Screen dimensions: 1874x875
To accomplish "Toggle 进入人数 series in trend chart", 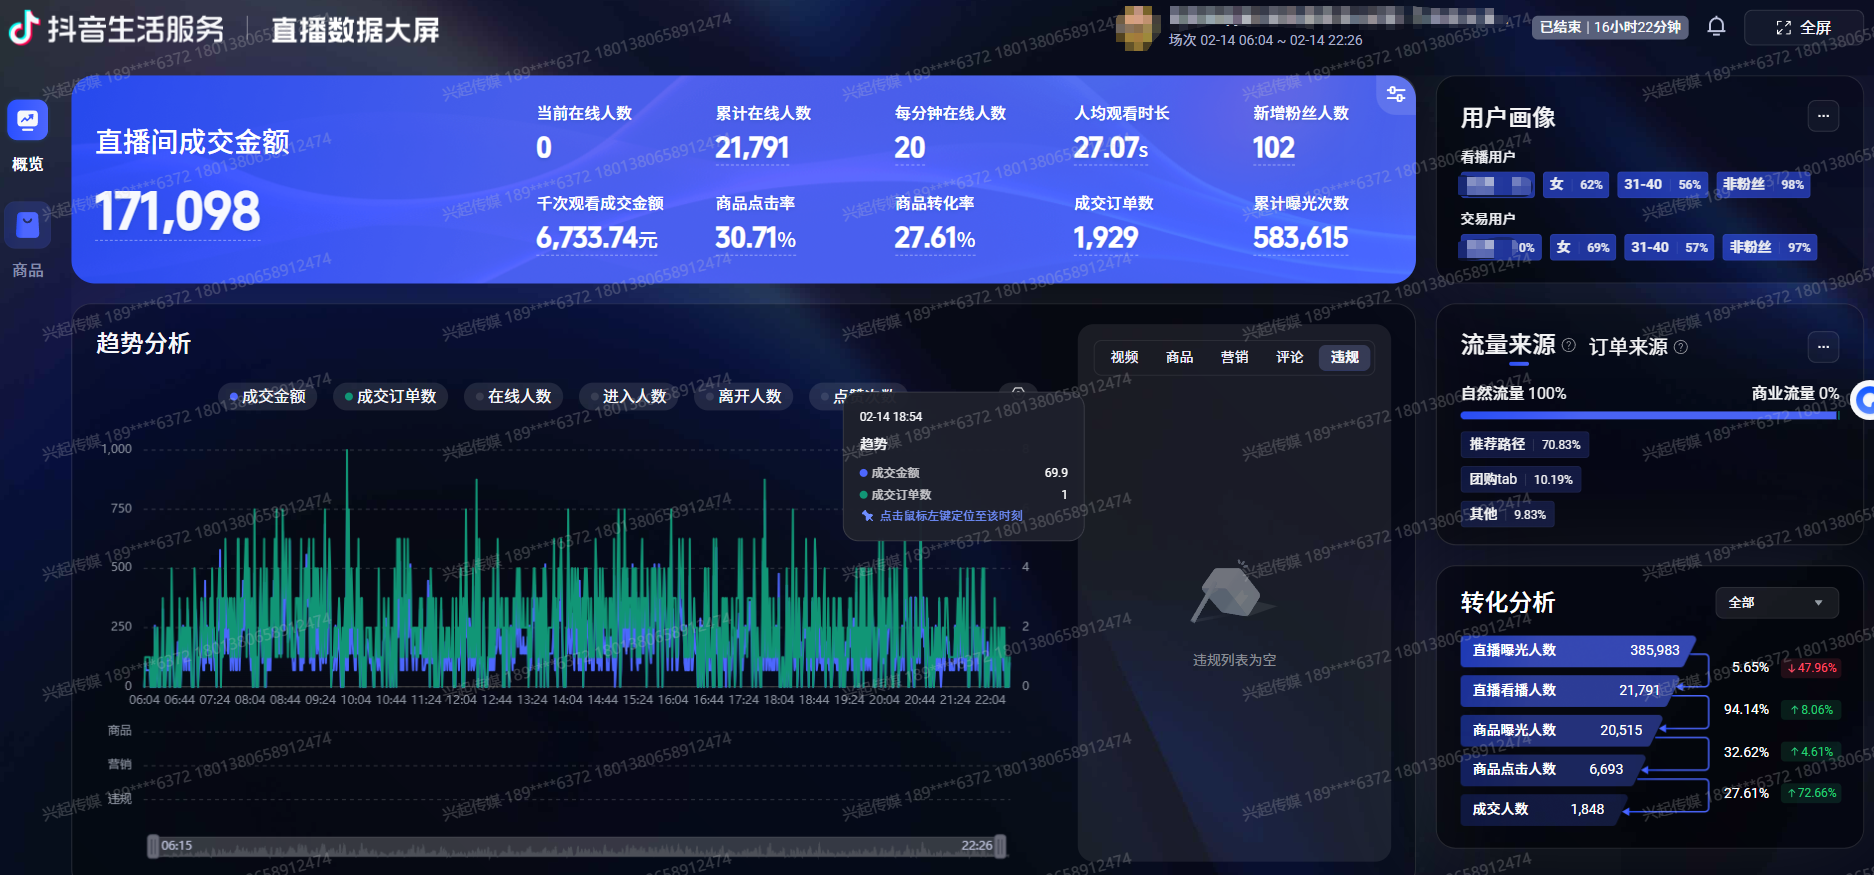I will (x=629, y=397).
